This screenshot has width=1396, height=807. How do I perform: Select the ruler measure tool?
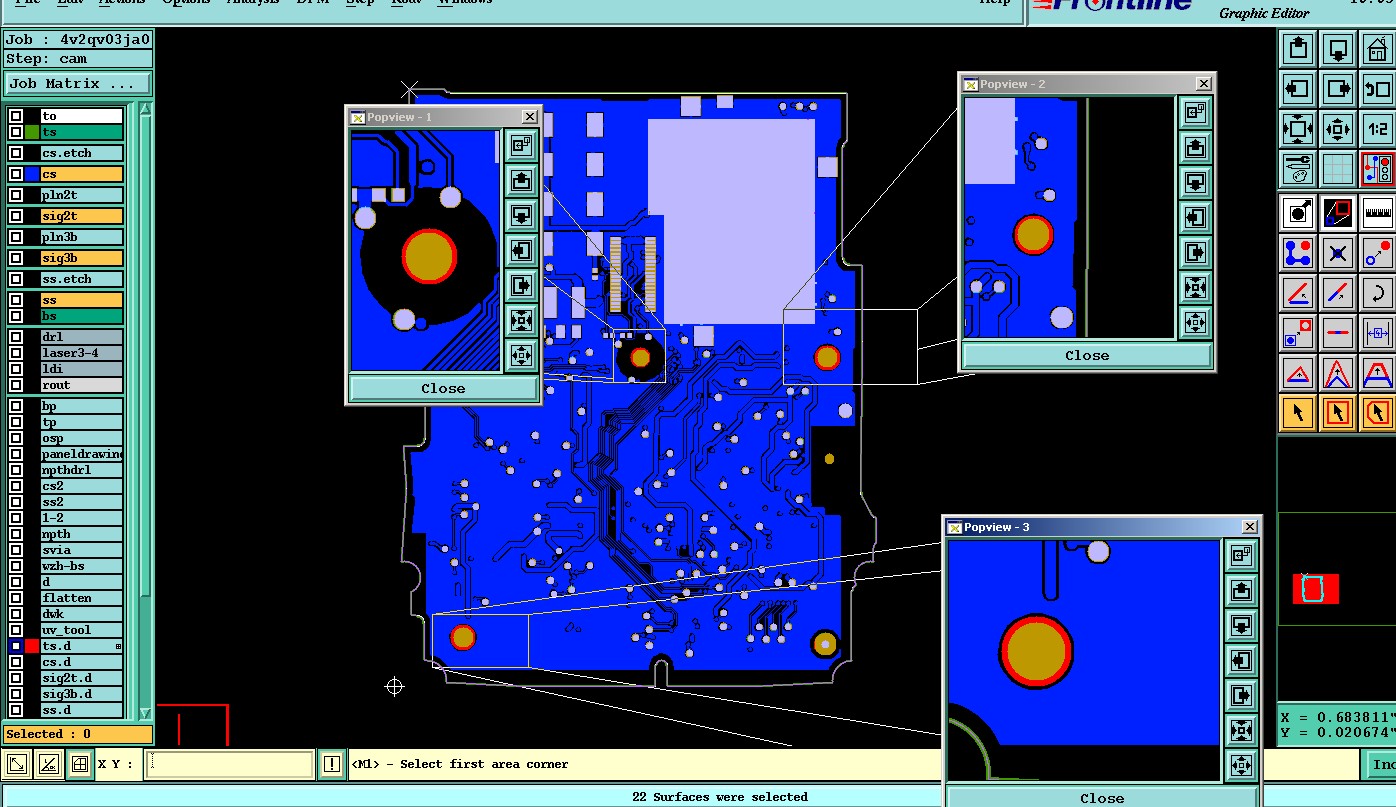[x=1378, y=212]
